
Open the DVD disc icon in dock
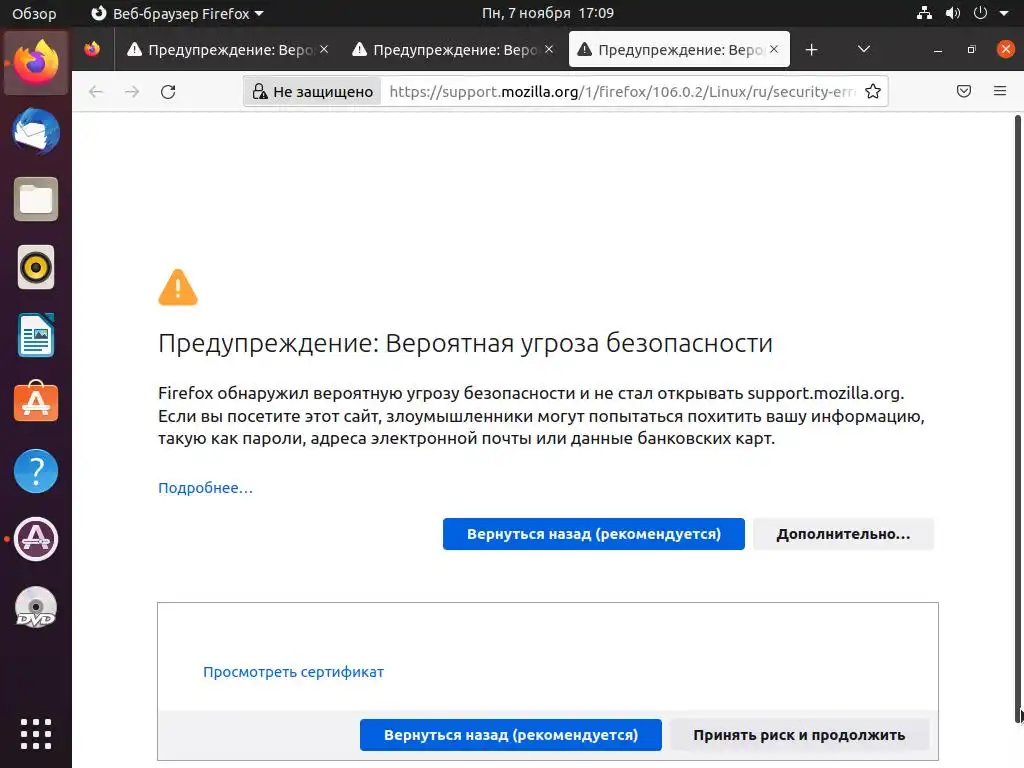(36, 607)
